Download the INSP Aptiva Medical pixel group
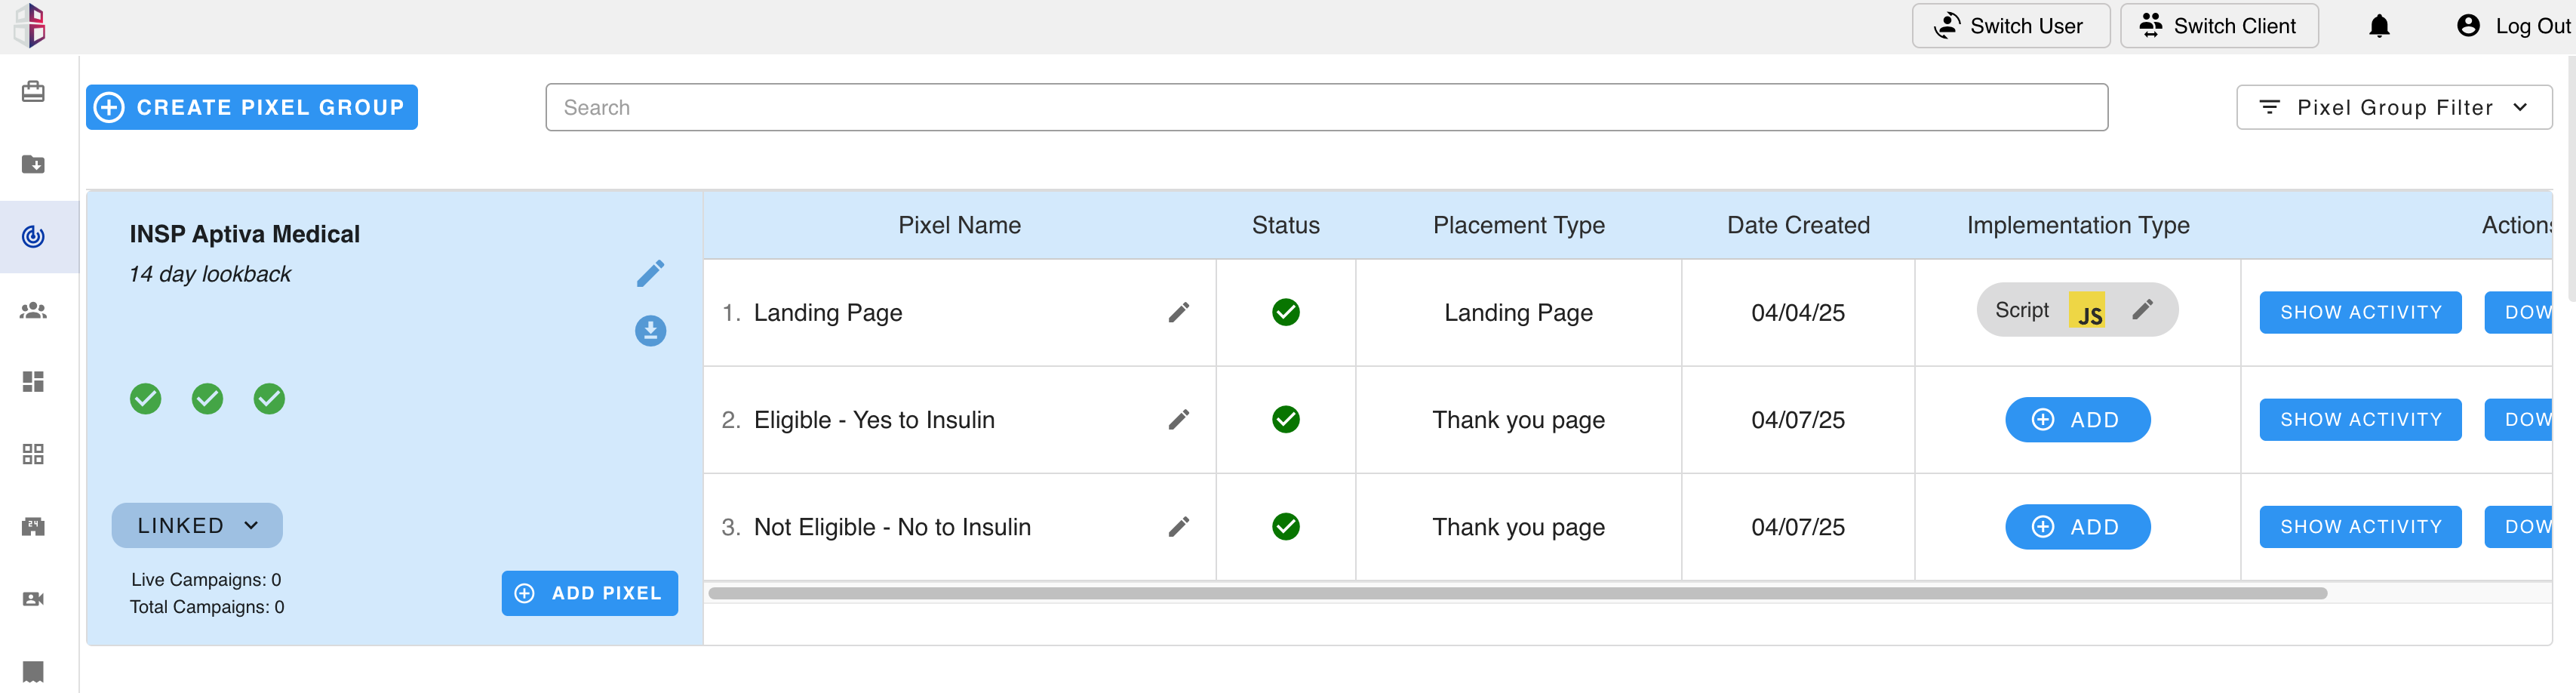Screen dimensions: 2576x693 [x=650, y=331]
